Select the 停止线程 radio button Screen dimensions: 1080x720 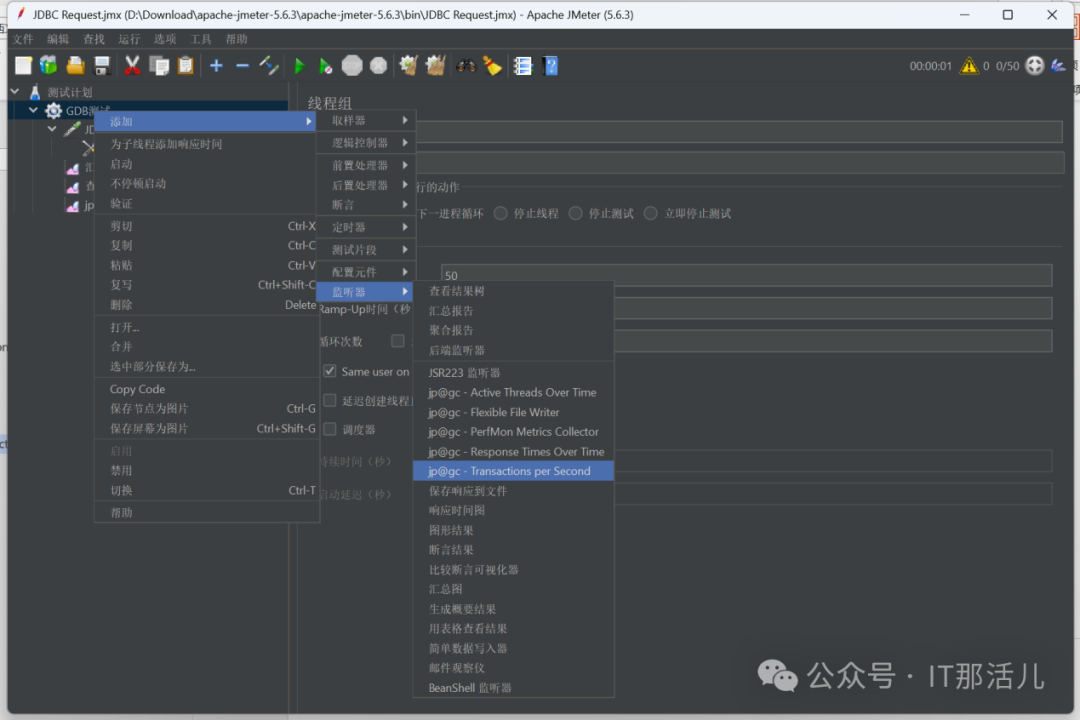tap(501, 214)
